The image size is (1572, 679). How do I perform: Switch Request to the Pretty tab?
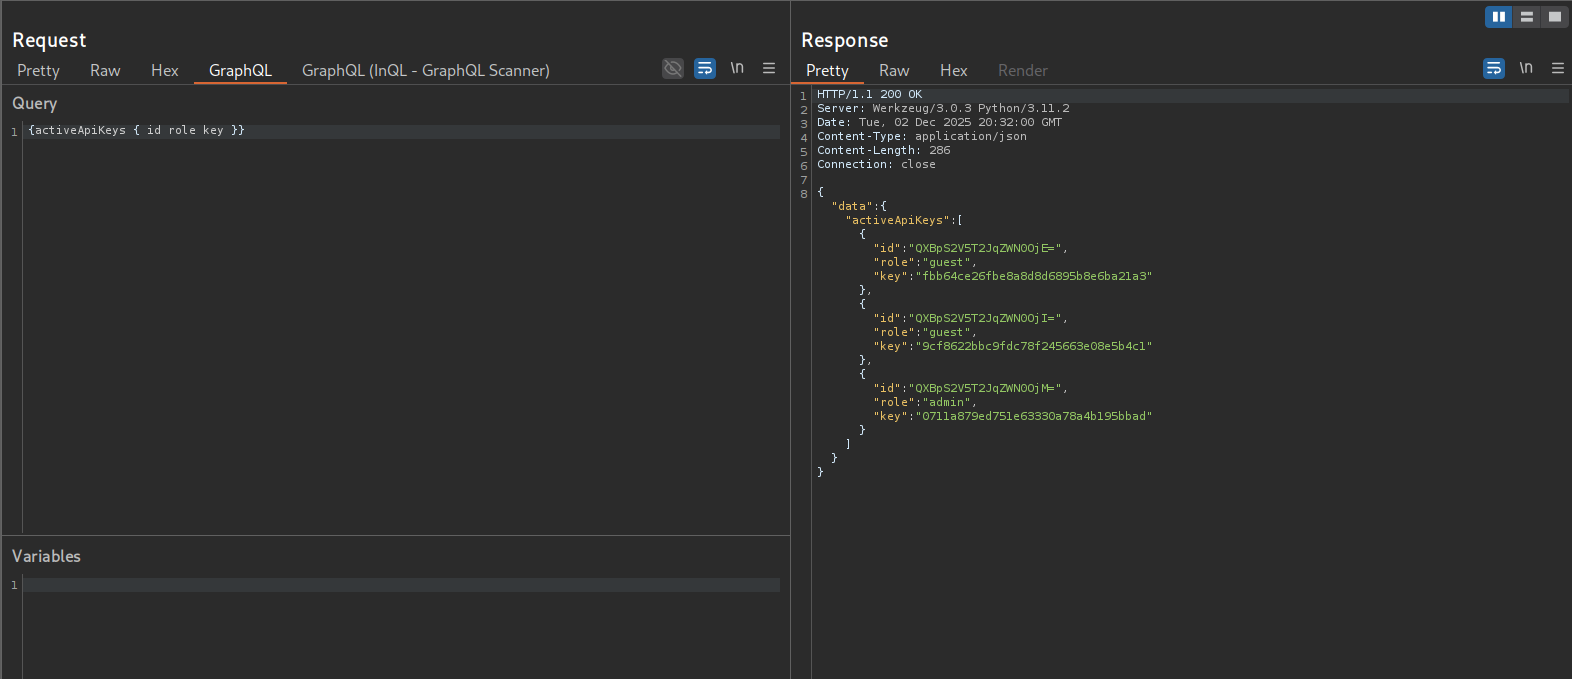point(38,70)
